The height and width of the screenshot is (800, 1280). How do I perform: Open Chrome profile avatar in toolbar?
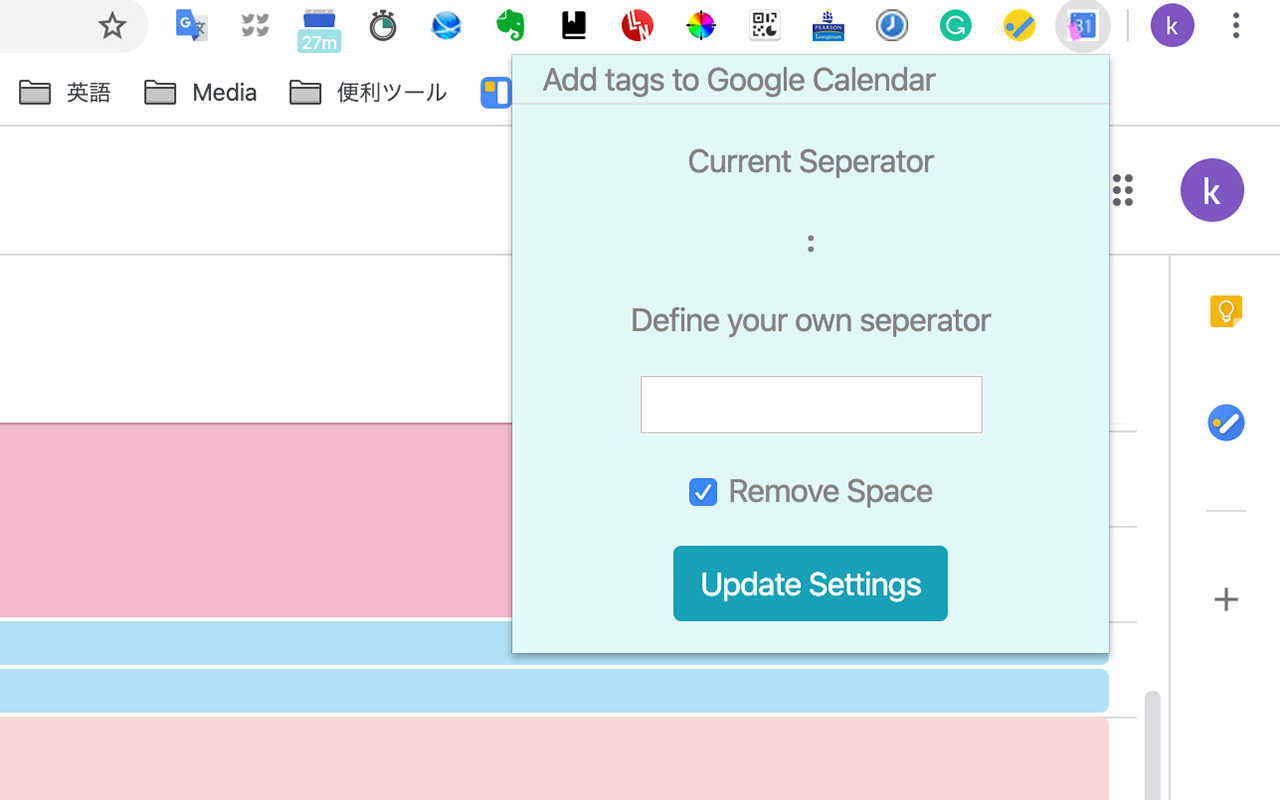1172,26
